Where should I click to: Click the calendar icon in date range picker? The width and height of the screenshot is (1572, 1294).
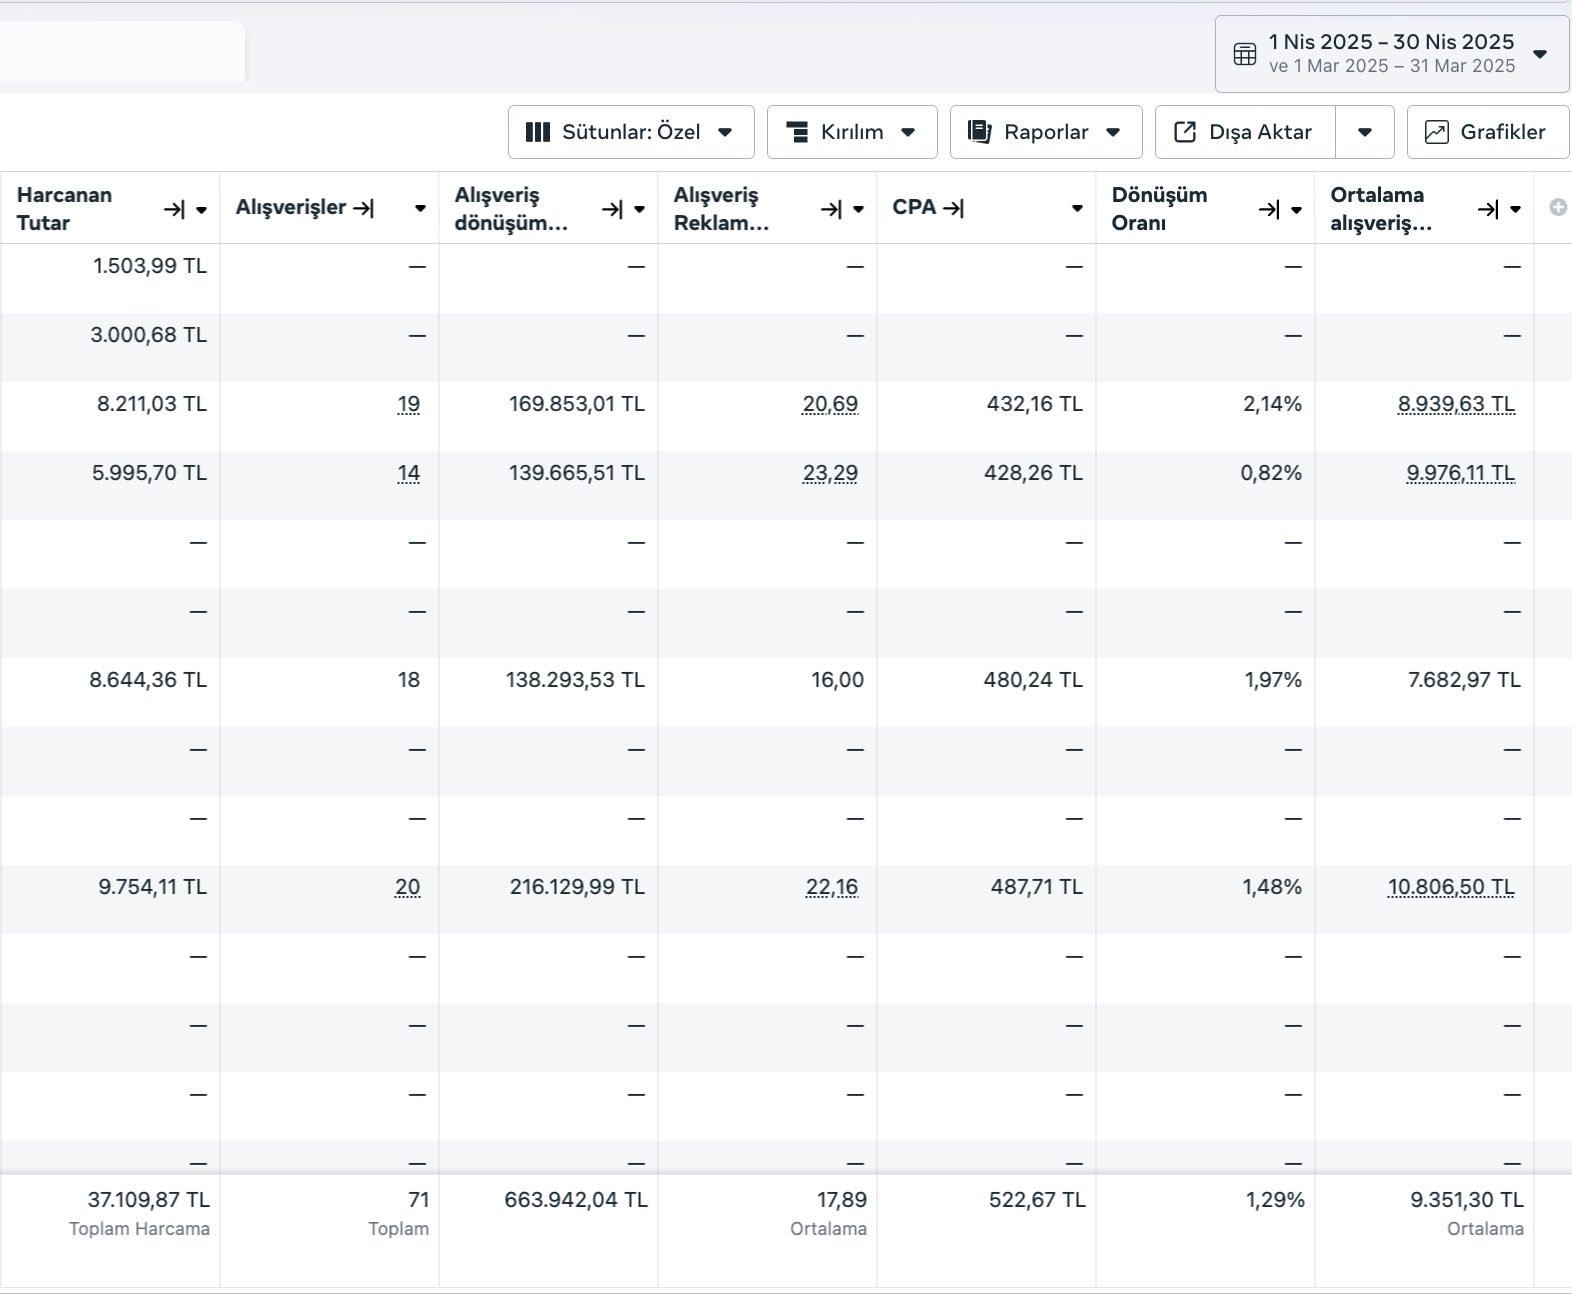click(x=1244, y=54)
